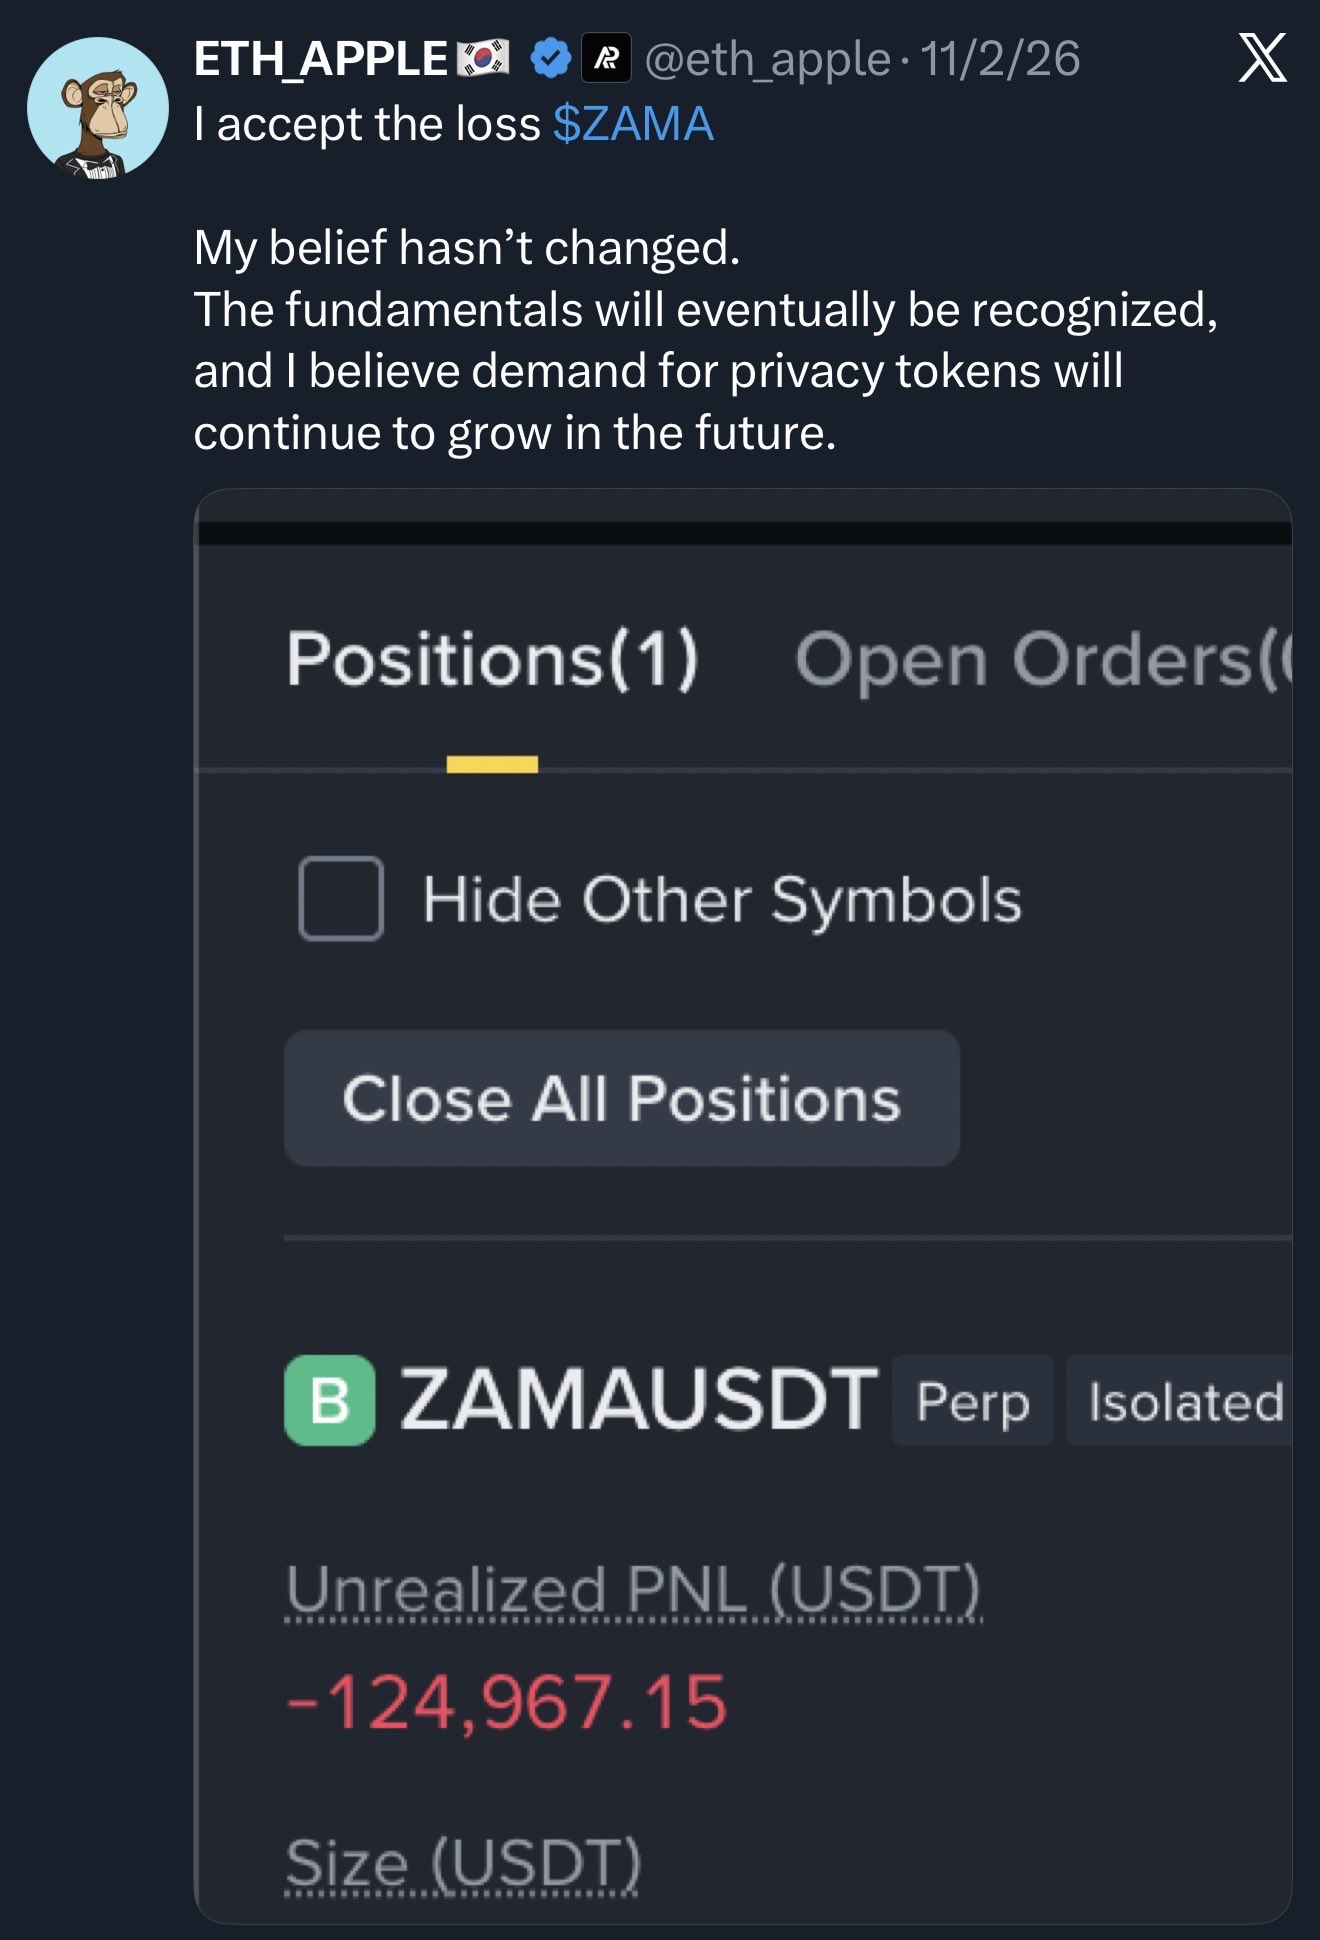Open the $ZAMA cashtag link

click(x=633, y=125)
